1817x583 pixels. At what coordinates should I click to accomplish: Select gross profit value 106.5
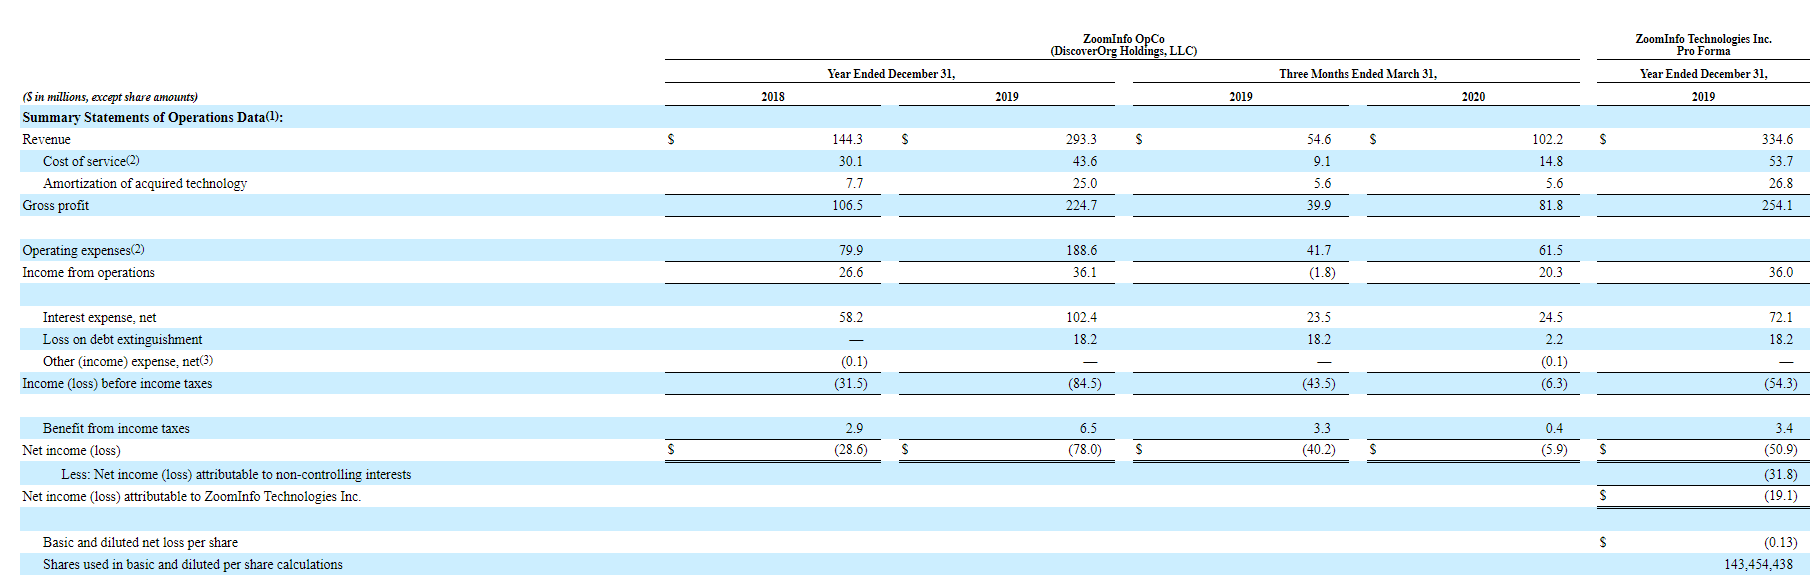point(847,205)
